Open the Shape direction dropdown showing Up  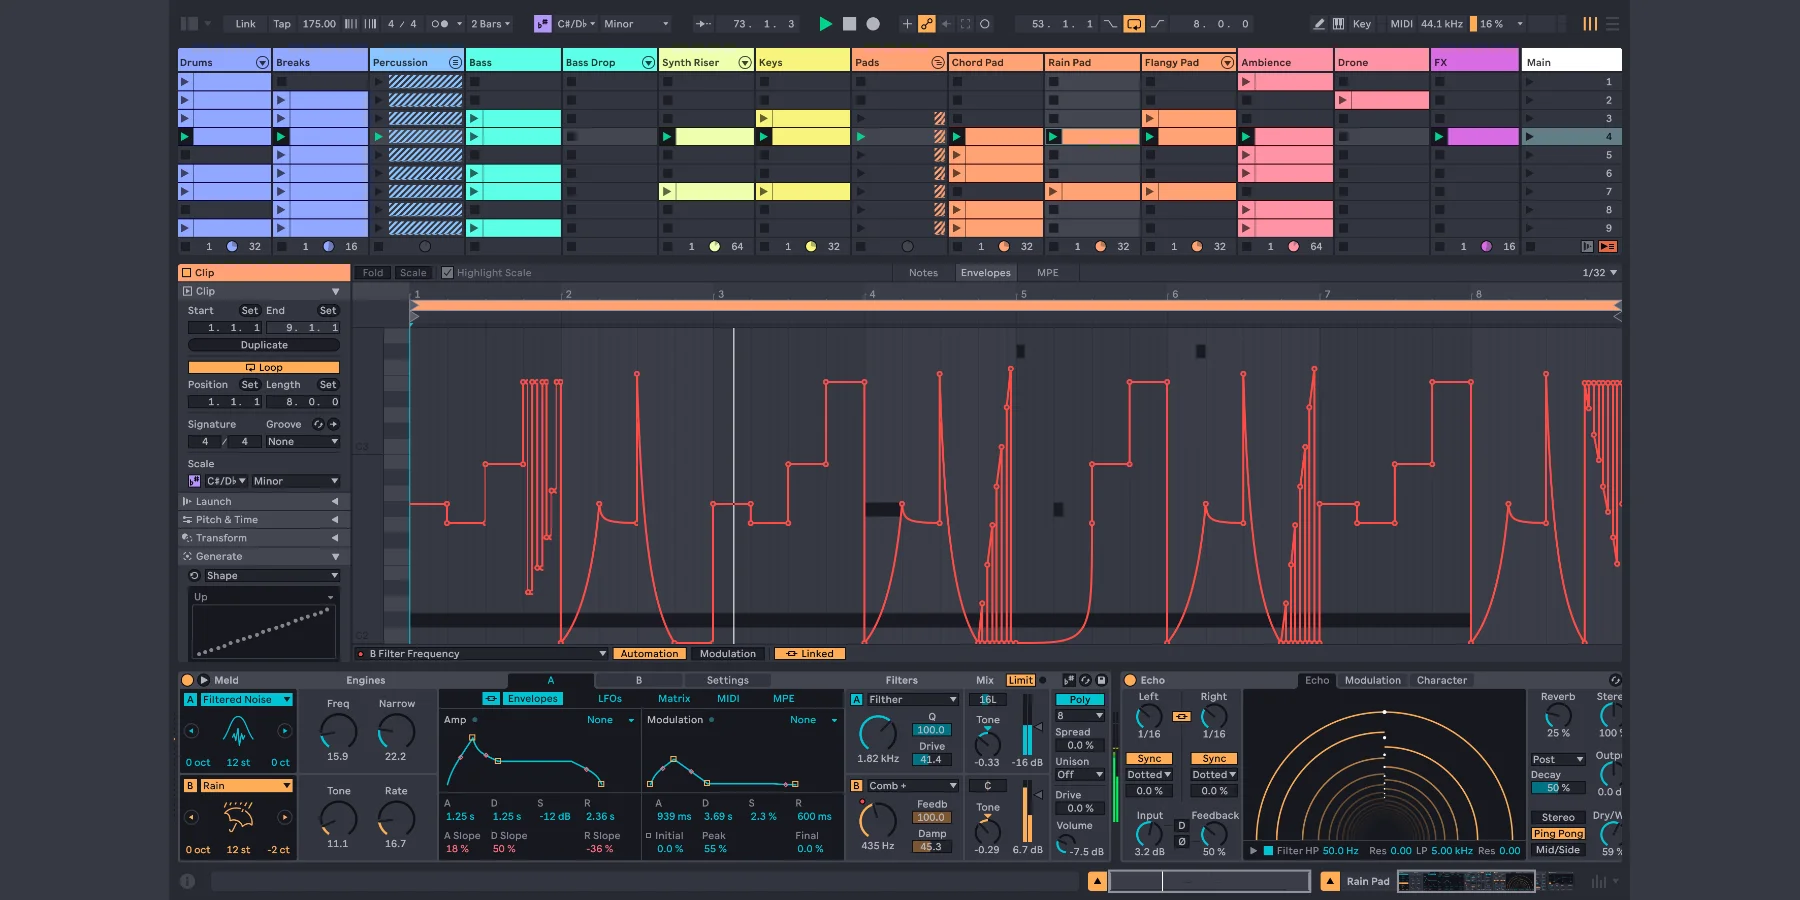(263, 596)
